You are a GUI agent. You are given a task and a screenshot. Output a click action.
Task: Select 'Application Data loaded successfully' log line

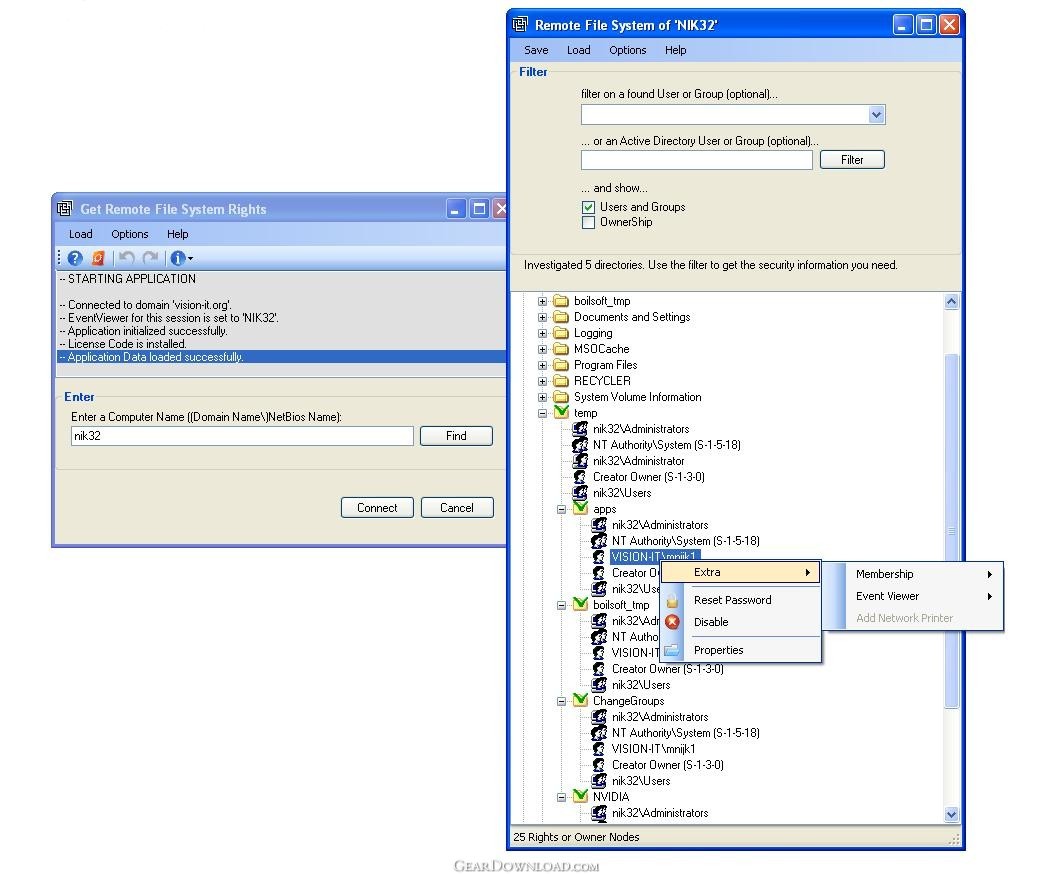[281, 357]
